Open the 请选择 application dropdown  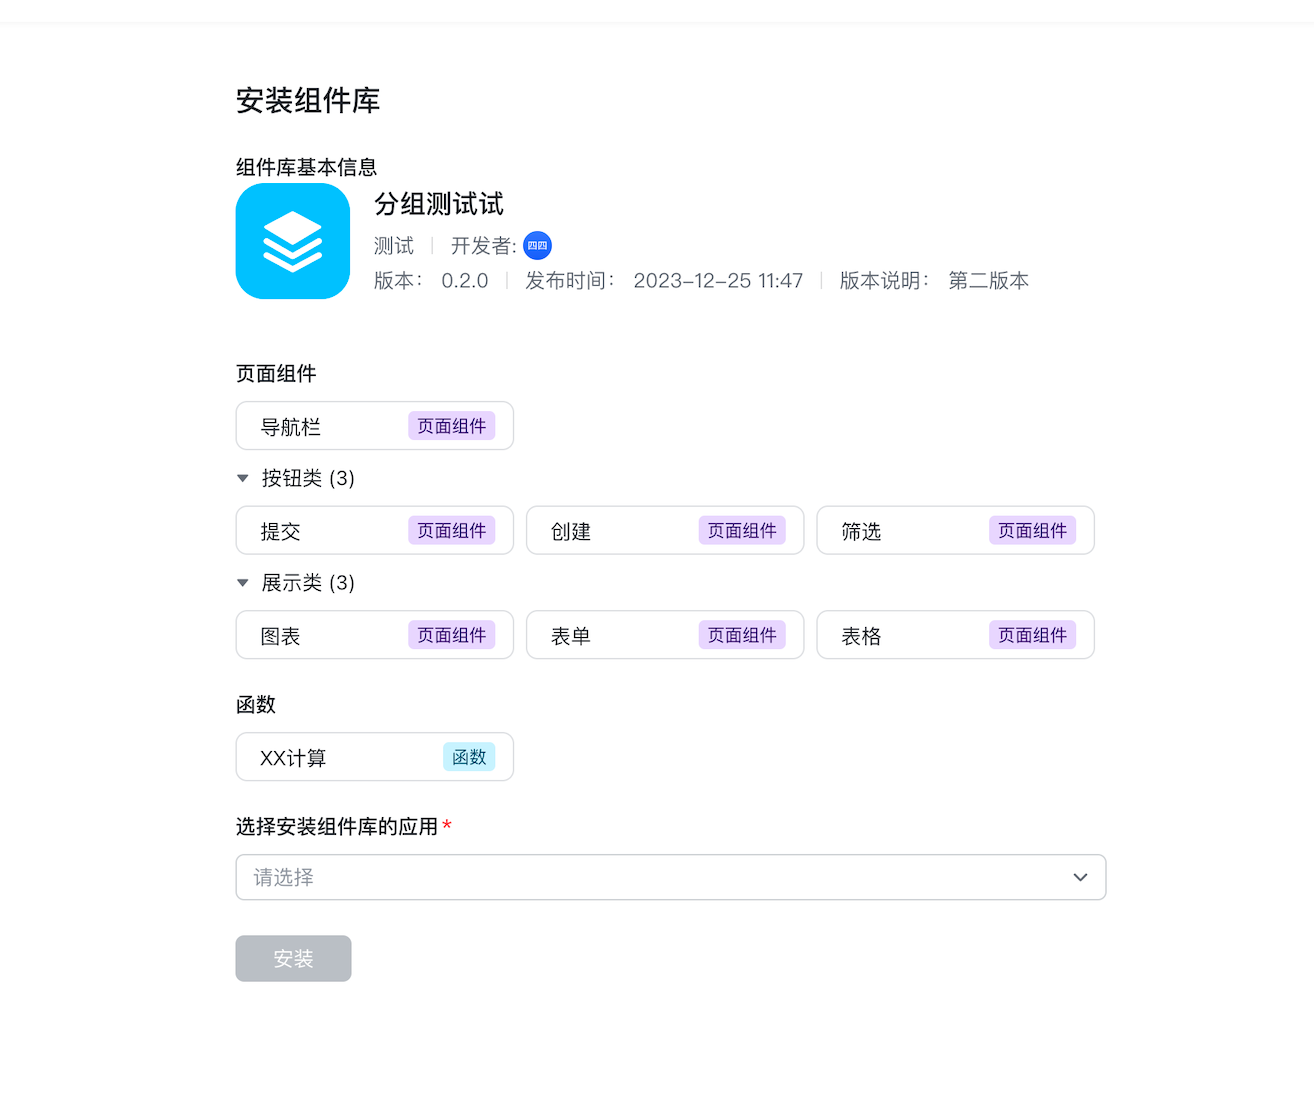[671, 877]
